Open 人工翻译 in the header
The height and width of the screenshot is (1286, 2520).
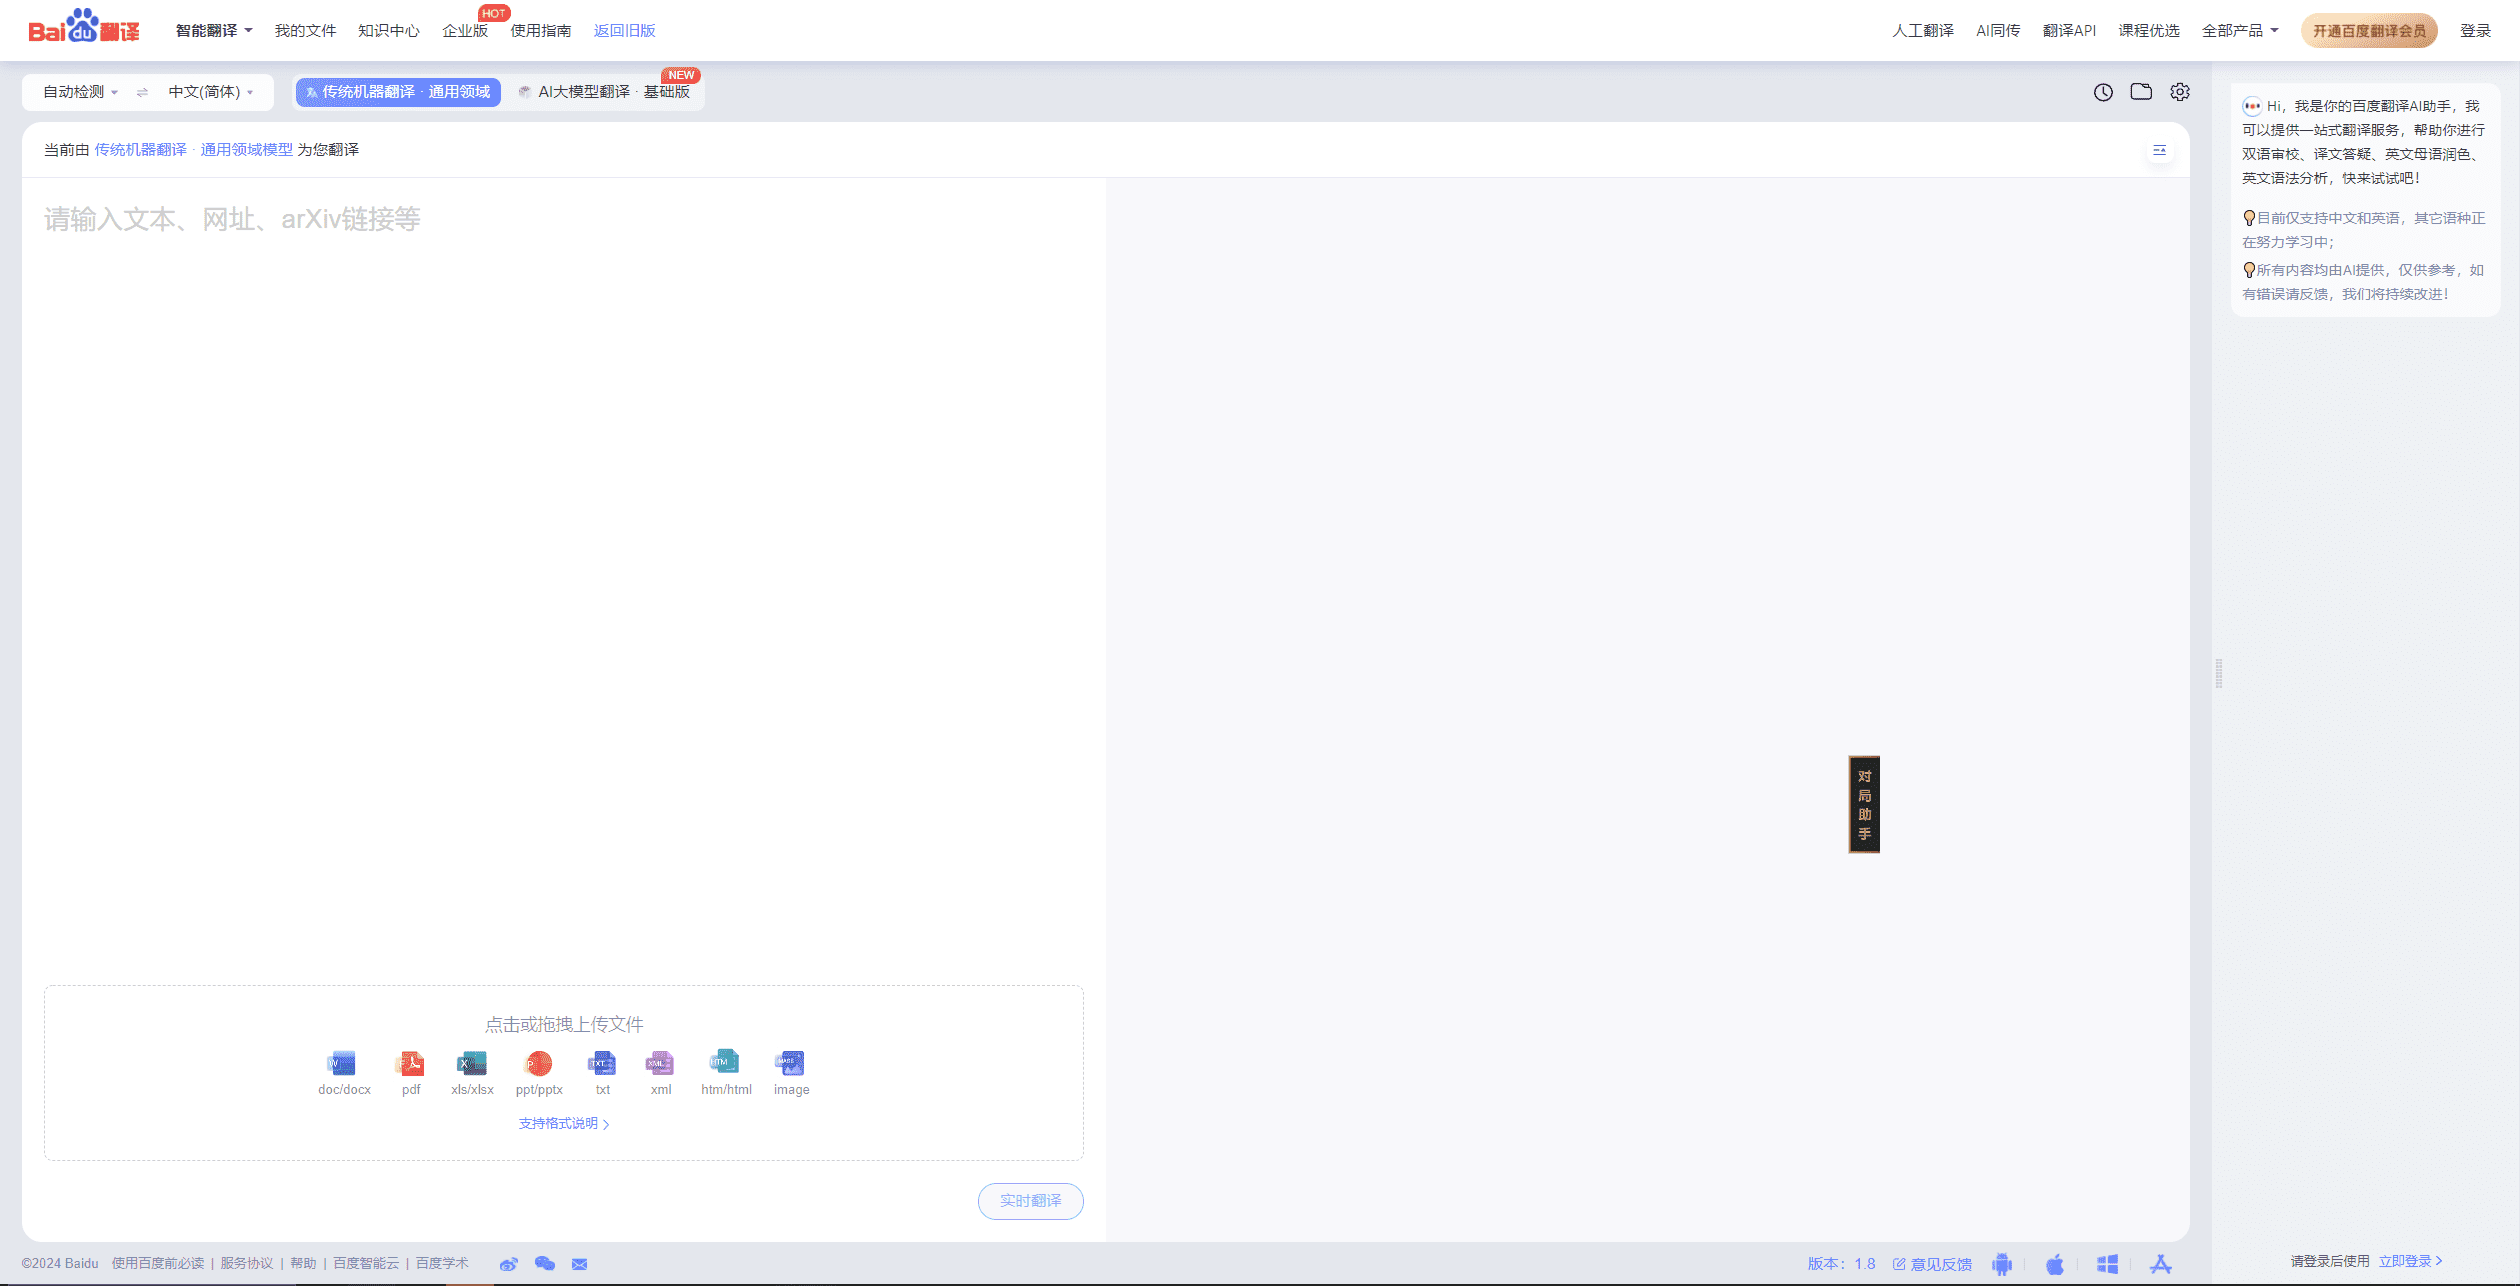1923,31
